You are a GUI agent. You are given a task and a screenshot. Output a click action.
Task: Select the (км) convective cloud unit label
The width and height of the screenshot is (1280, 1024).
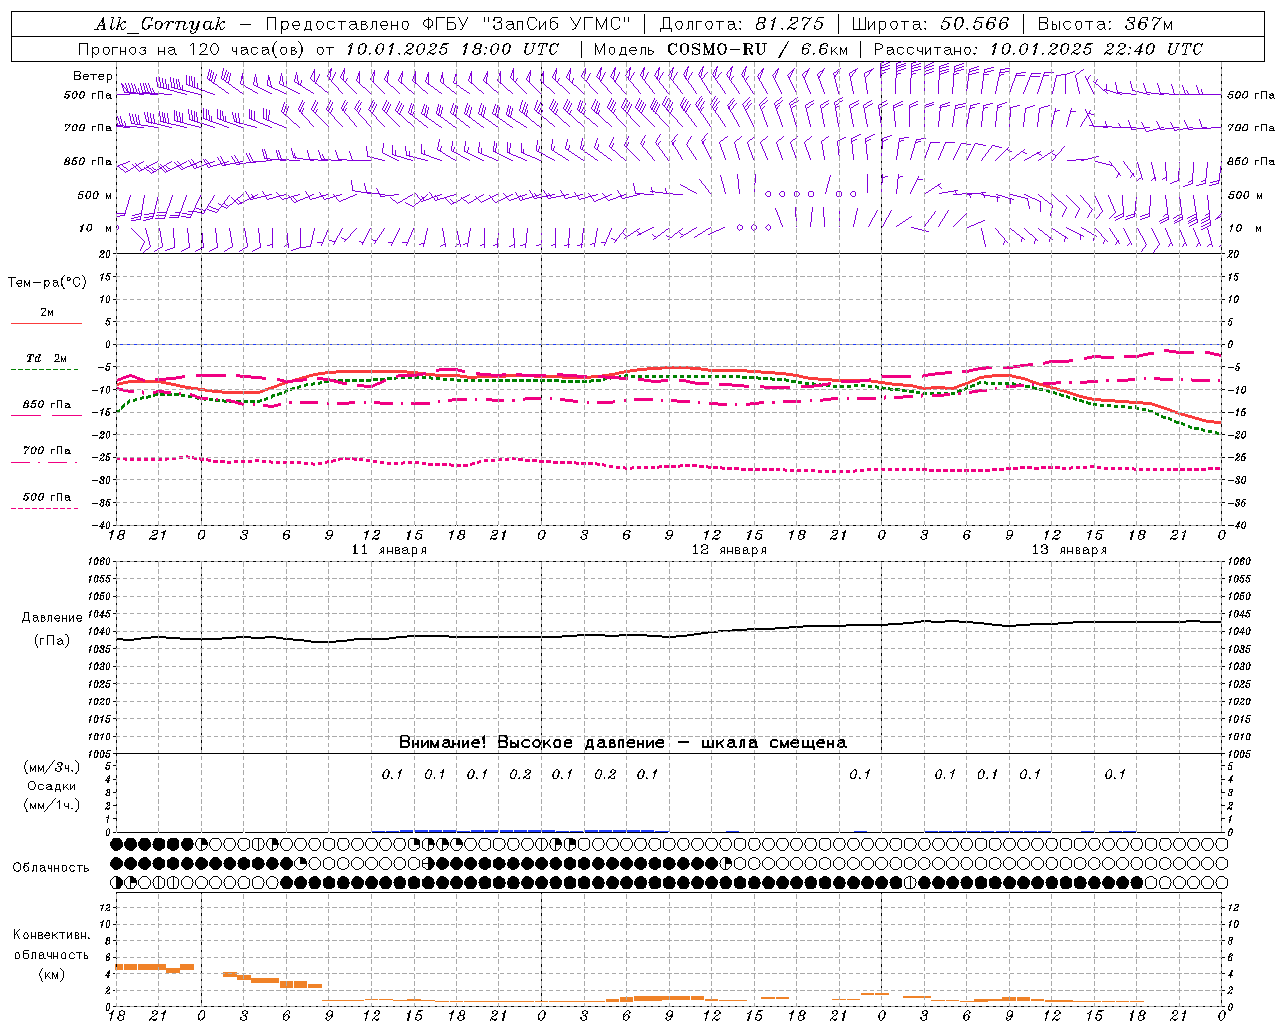(51, 974)
